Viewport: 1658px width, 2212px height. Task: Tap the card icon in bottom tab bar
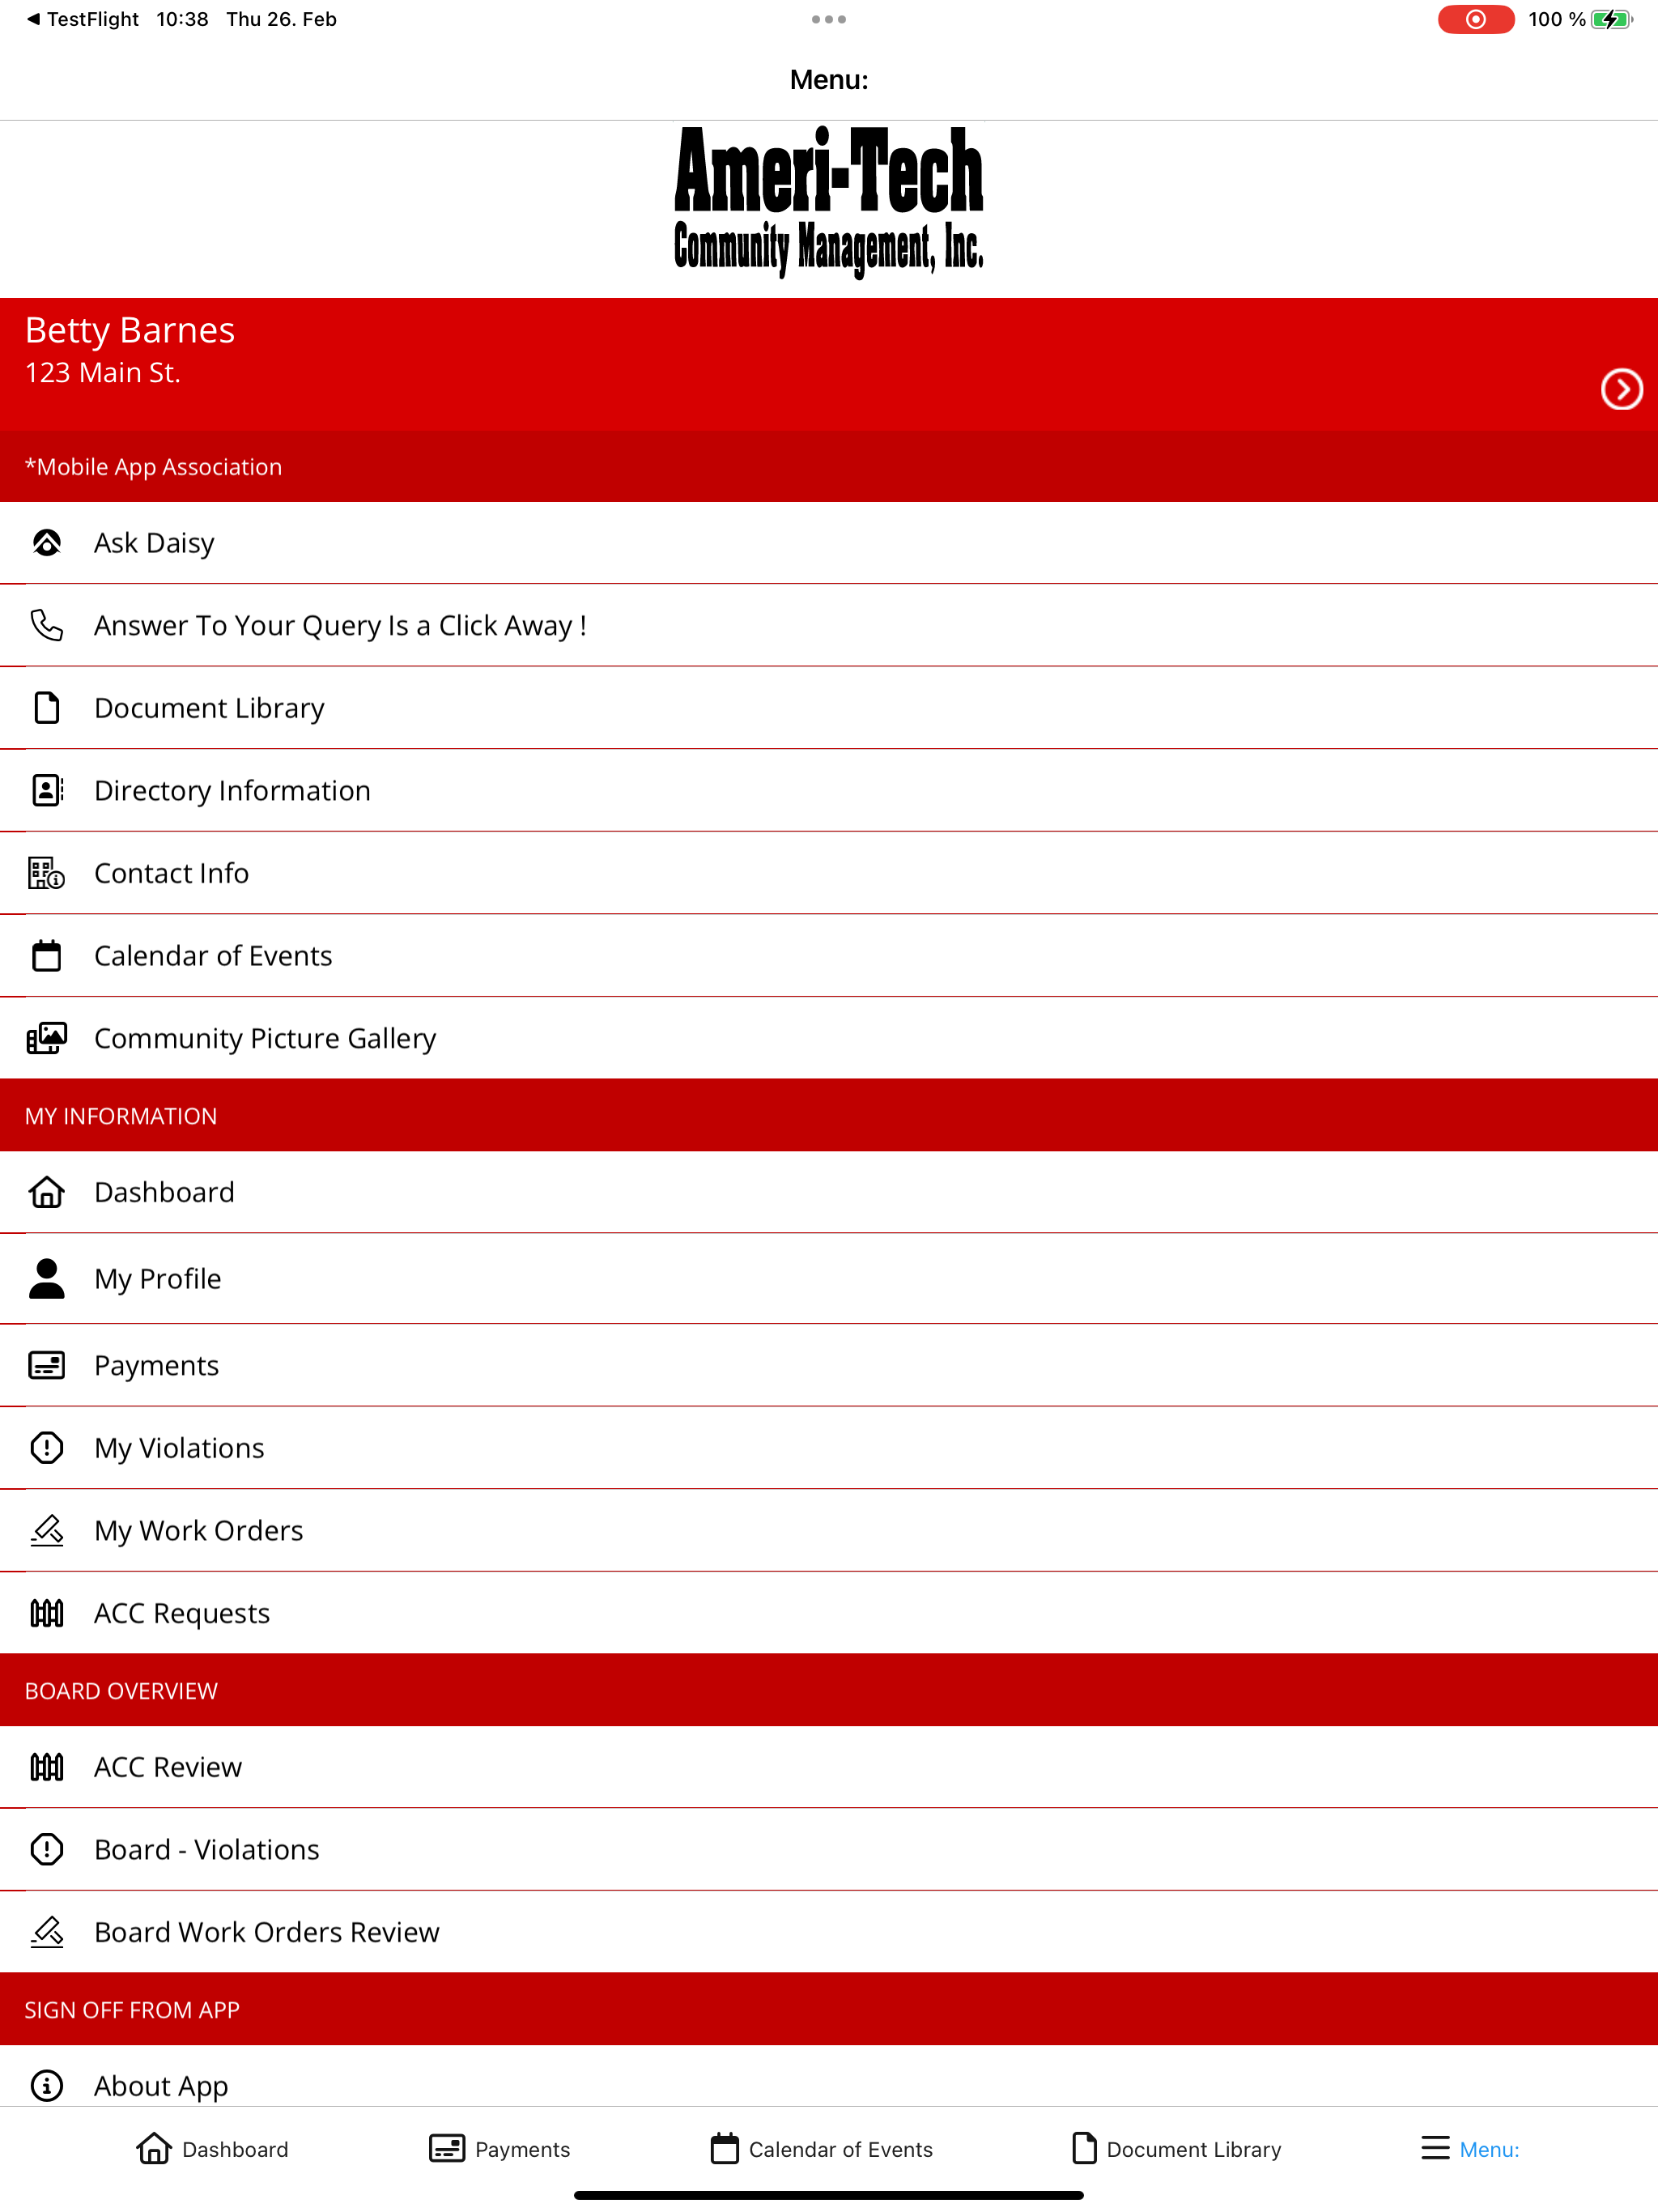coord(447,2148)
